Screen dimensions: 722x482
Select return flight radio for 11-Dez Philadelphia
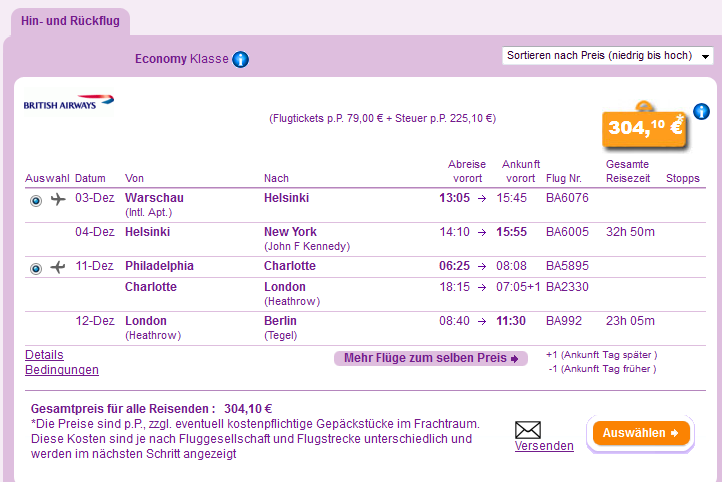point(35,268)
